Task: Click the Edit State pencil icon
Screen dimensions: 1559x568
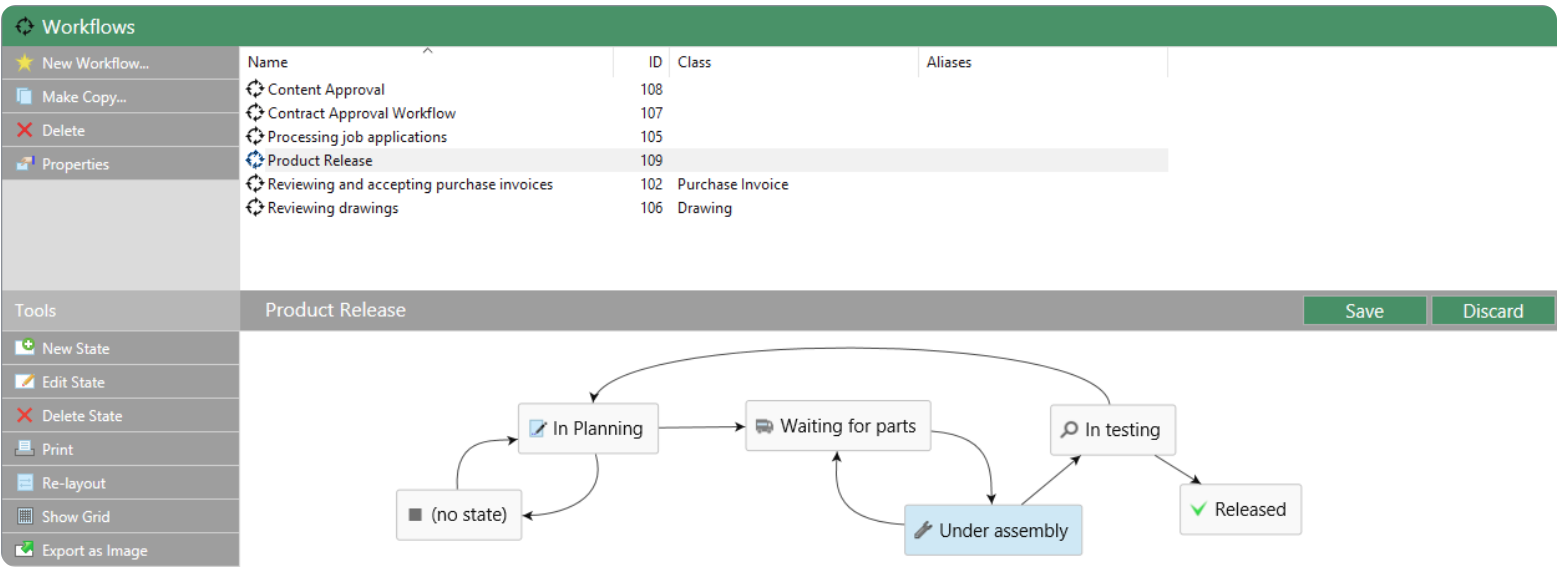Action: pos(25,382)
